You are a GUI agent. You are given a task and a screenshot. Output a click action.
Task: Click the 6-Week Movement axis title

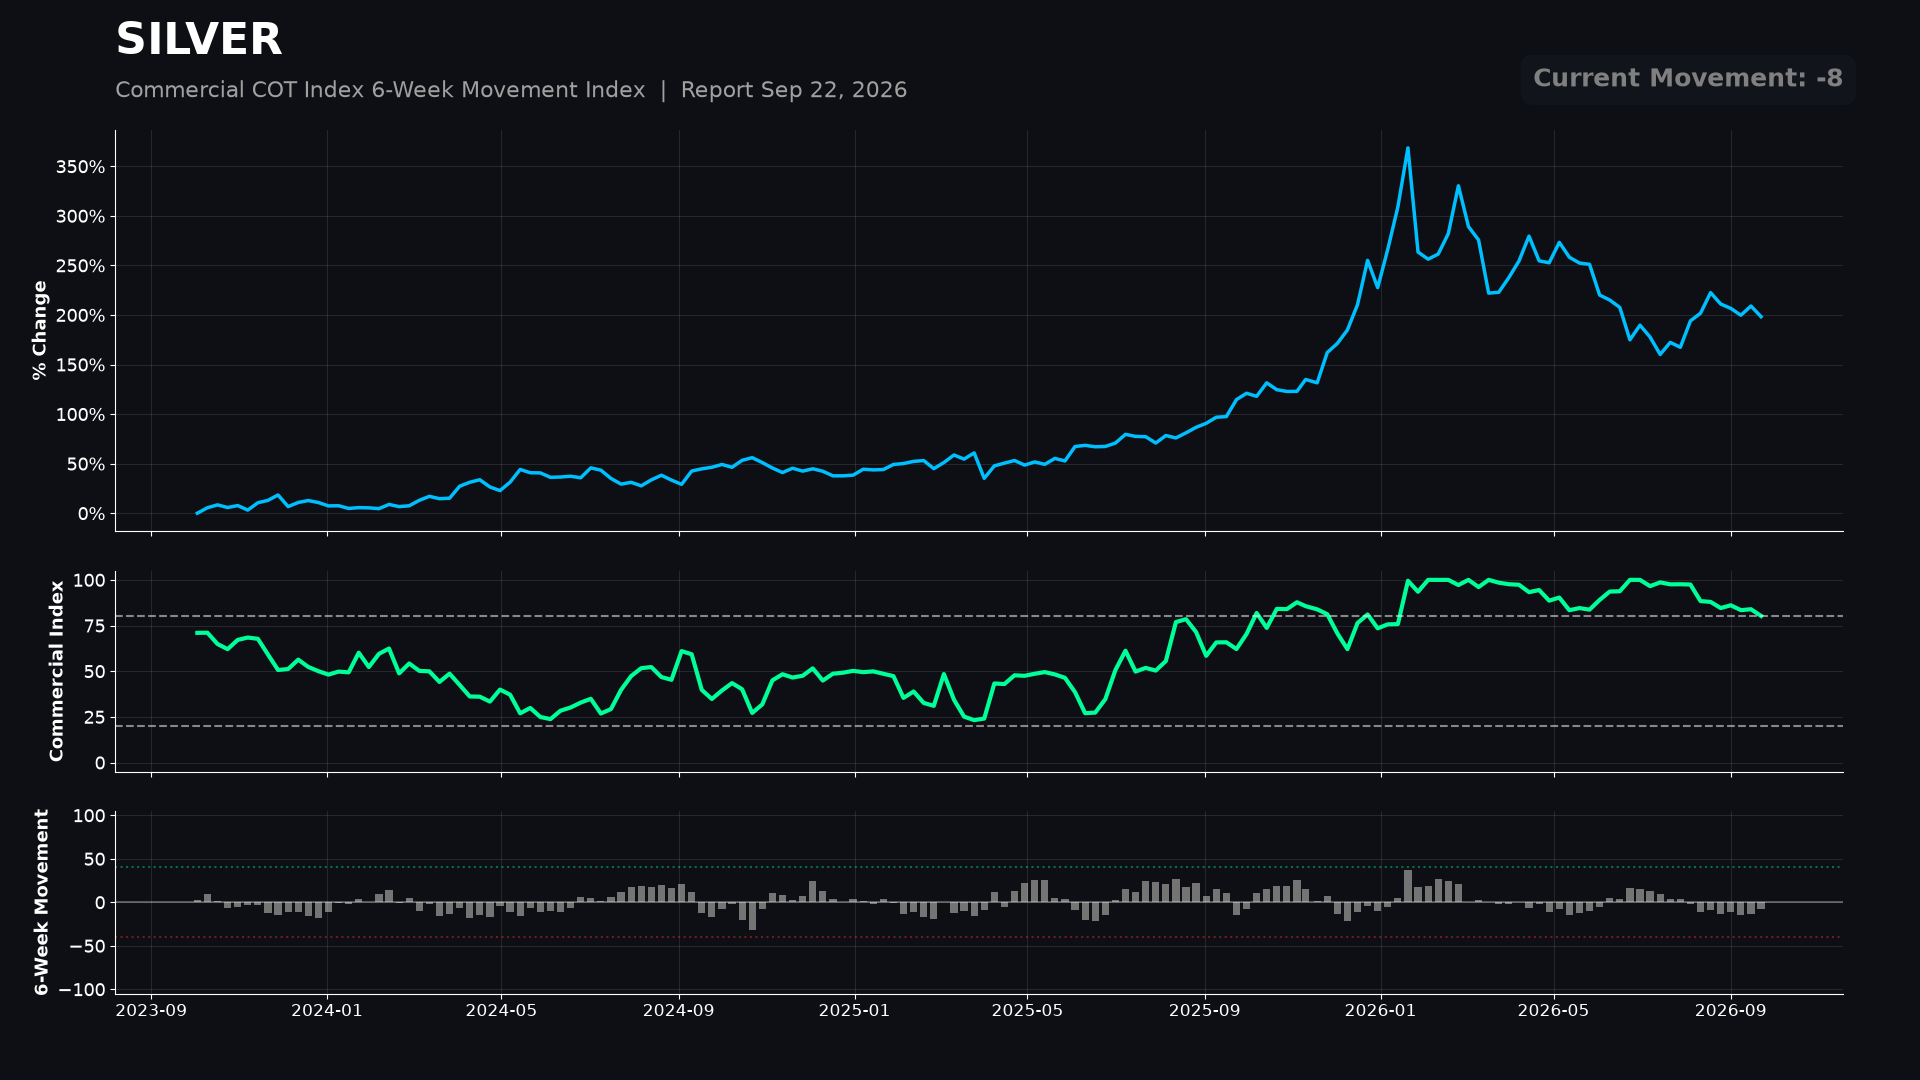pos(42,902)
